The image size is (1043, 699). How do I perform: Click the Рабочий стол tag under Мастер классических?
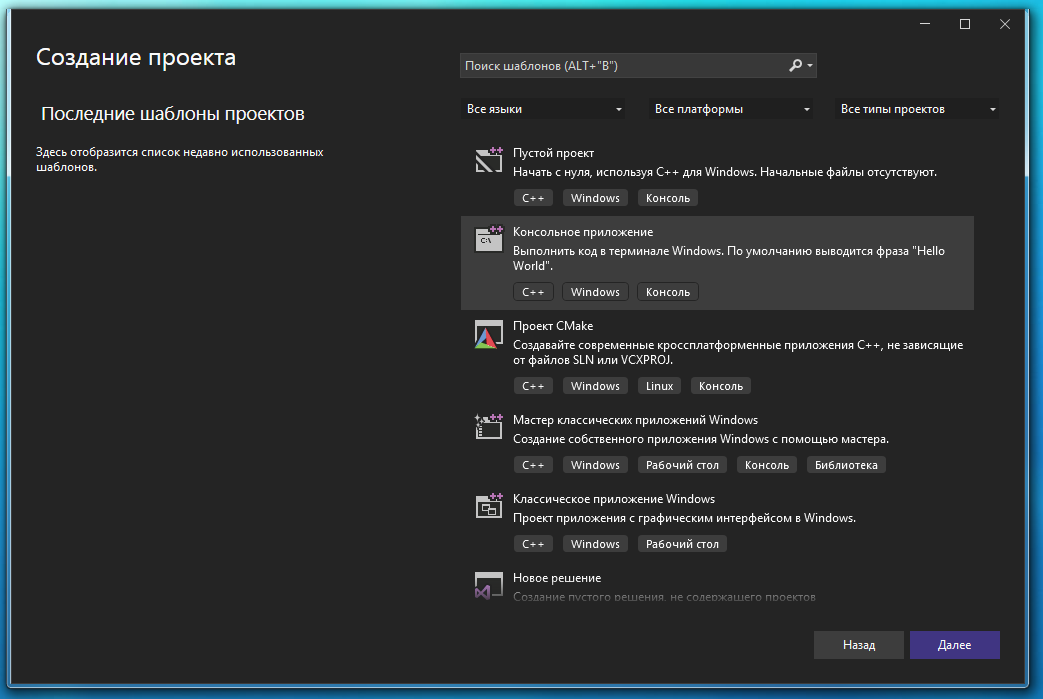682,465
